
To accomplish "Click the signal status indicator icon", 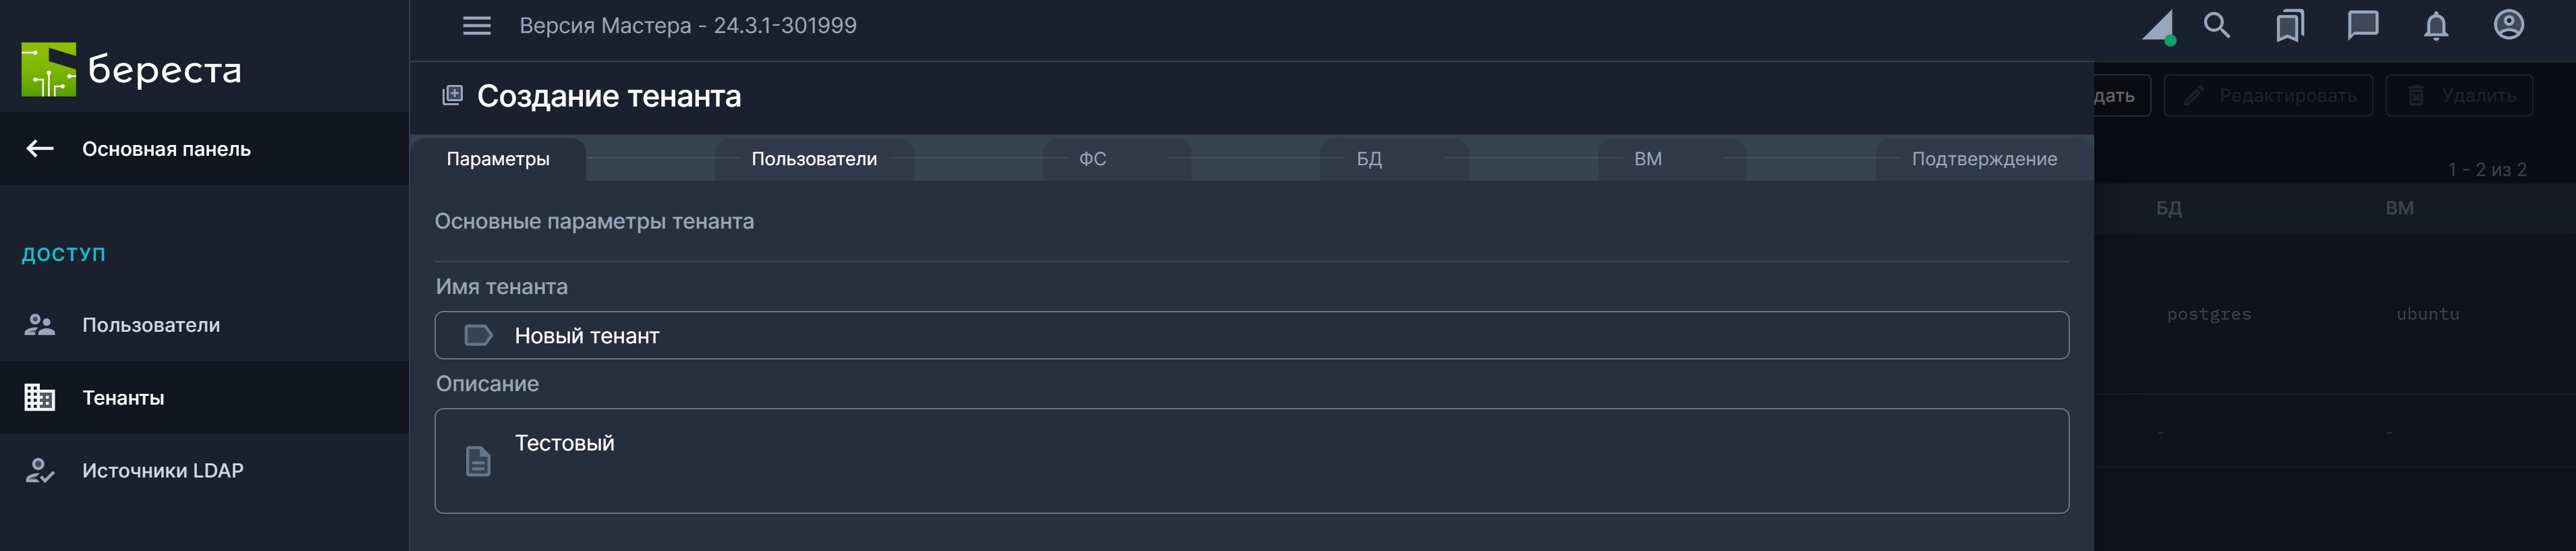I will (x=2158, y=27).
